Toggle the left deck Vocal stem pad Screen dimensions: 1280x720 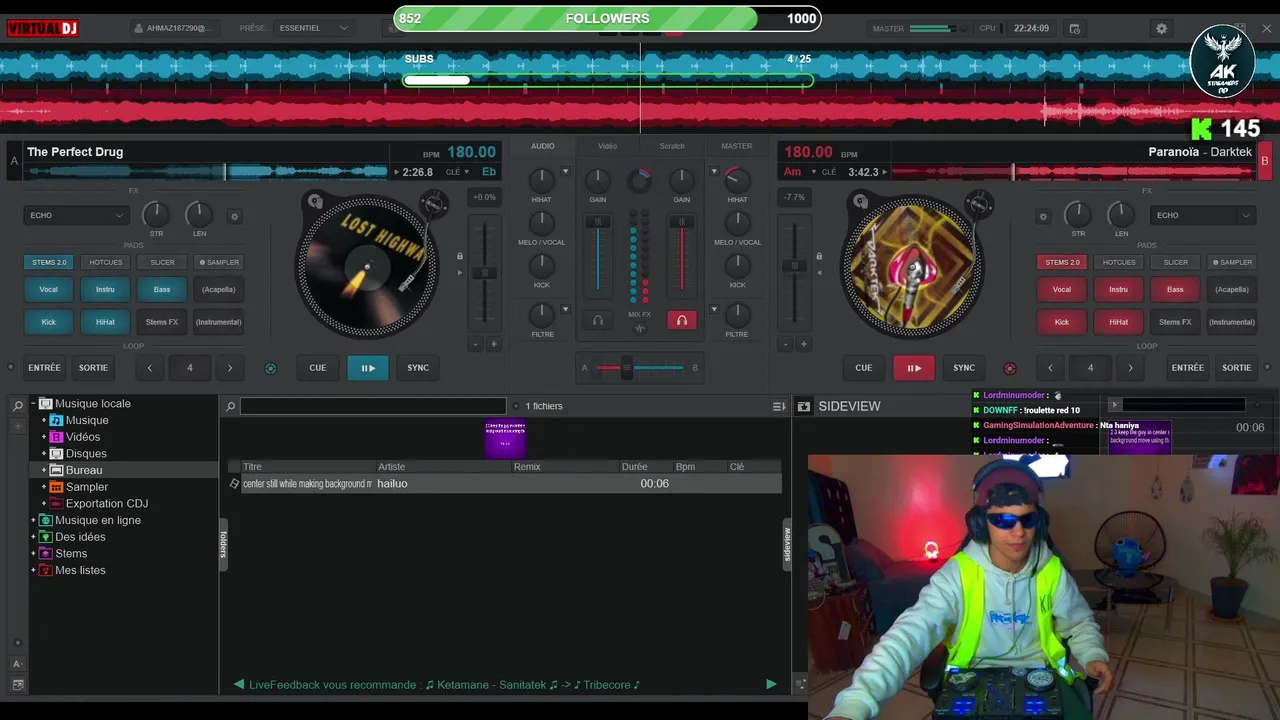[x=48, y=289]
